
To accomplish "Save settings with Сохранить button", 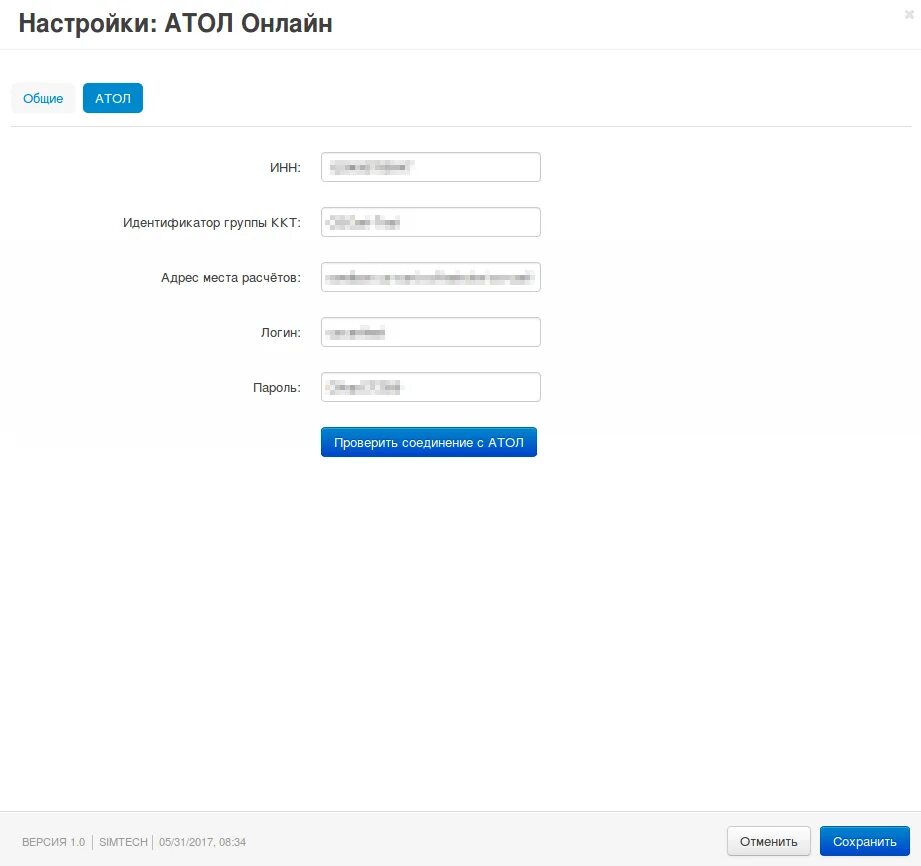I will (865, 841).
